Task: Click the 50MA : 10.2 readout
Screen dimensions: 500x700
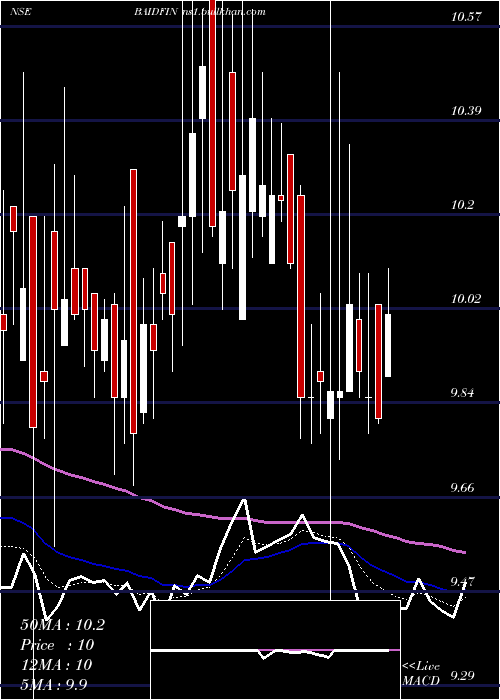Action: [62, 625]
